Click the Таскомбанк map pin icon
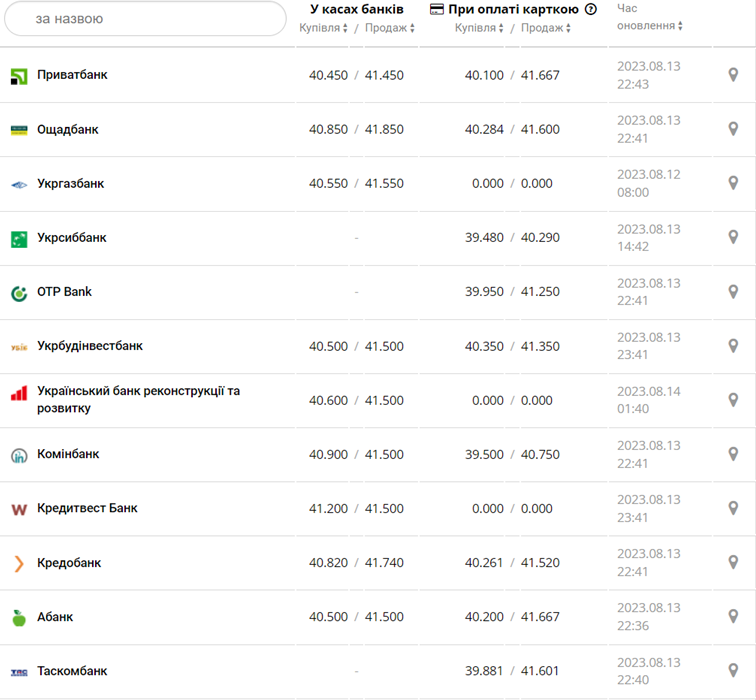This screenshot has width=756, height=700. (x=733, y=670)
